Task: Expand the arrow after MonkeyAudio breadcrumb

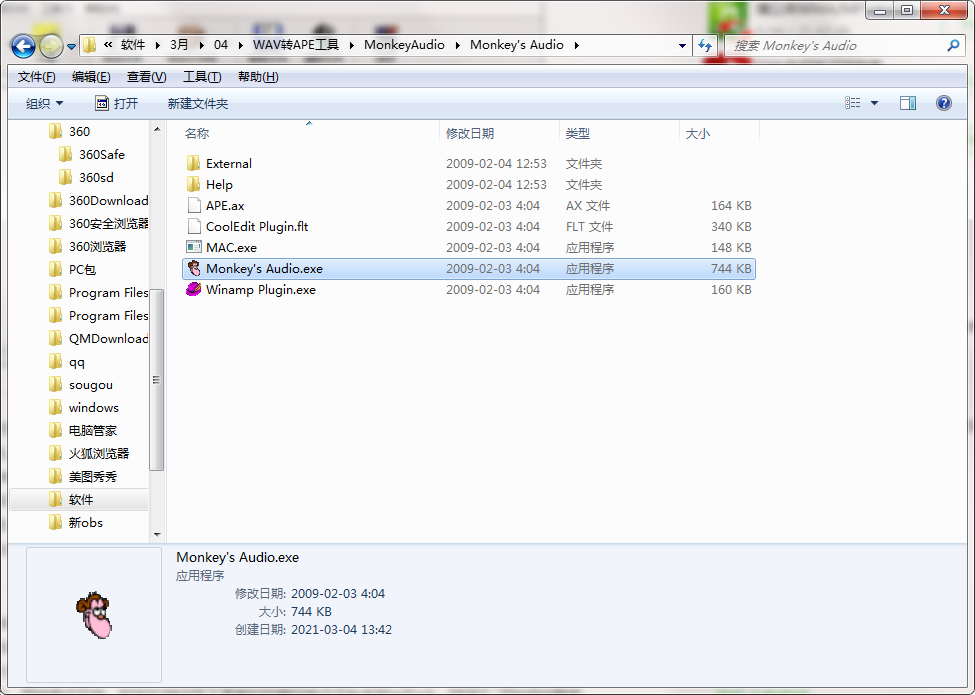Action: coord(458,45)
